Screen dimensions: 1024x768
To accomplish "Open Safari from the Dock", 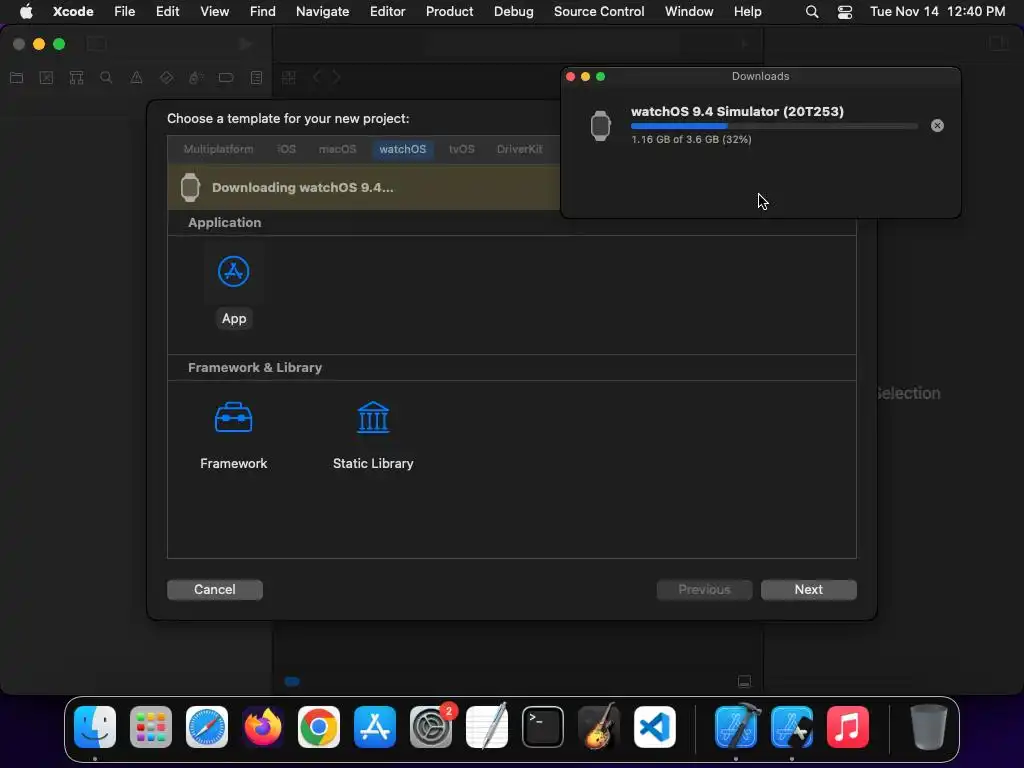I will [207, 727].
